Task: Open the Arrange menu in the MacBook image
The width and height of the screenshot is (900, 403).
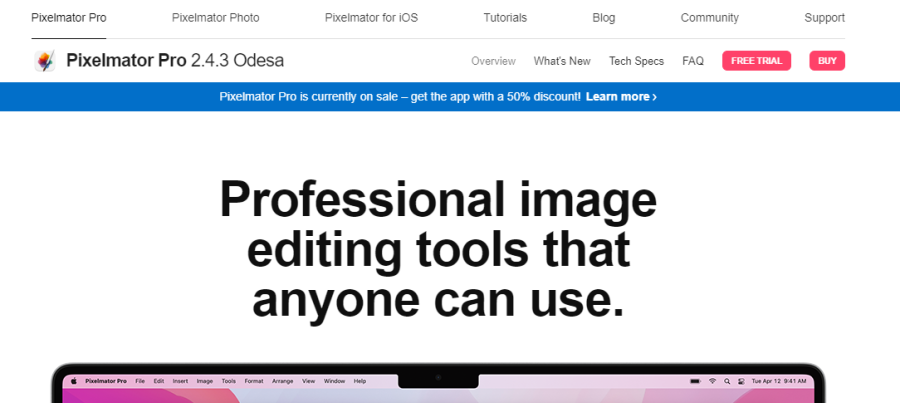Action: point(282,381)
